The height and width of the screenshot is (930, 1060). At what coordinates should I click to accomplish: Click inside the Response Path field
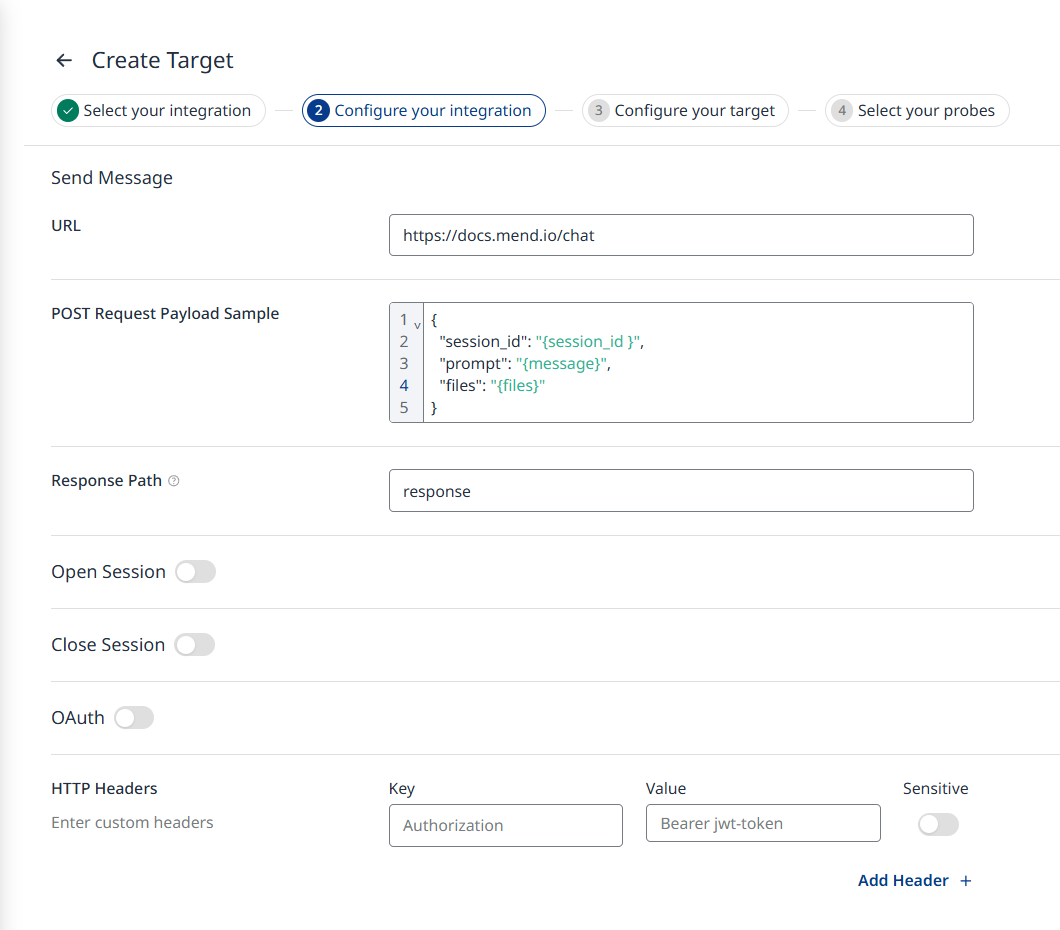point(680,491)
